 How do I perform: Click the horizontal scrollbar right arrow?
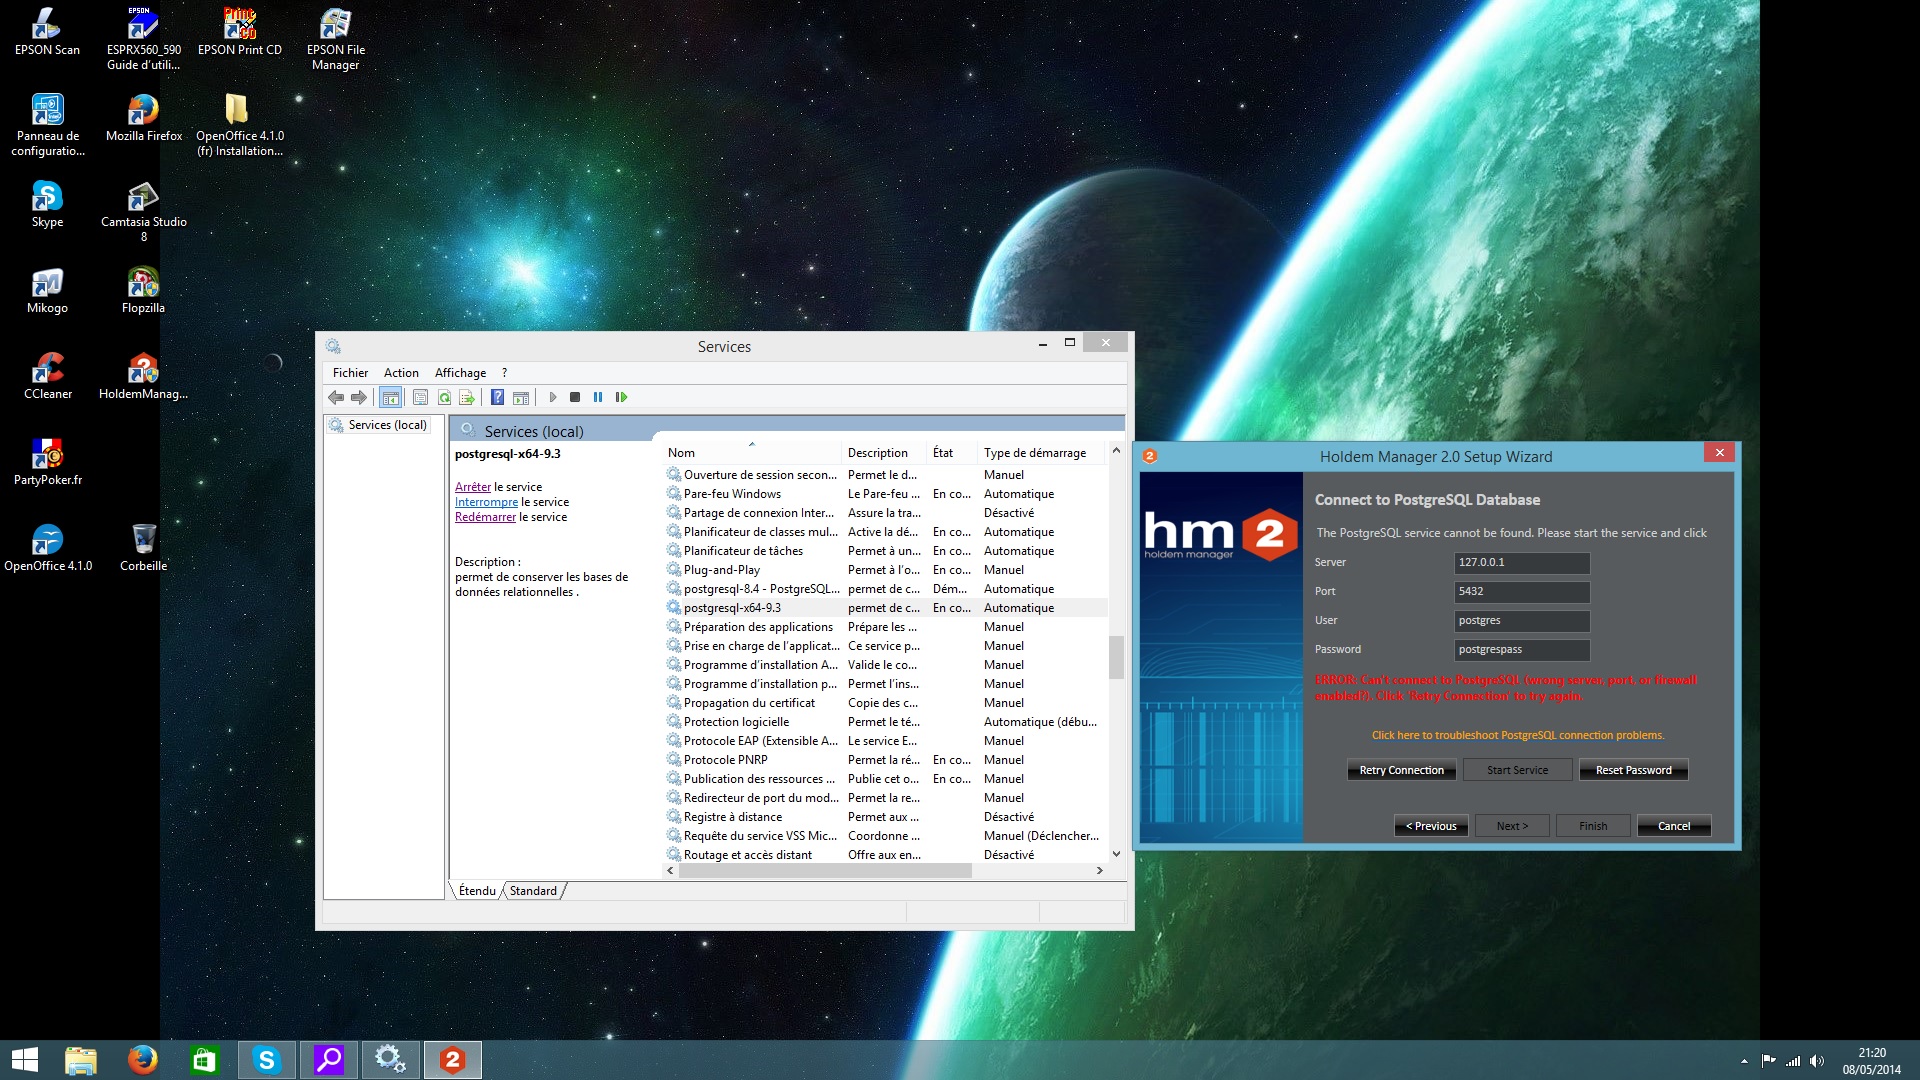(1099, 871)
